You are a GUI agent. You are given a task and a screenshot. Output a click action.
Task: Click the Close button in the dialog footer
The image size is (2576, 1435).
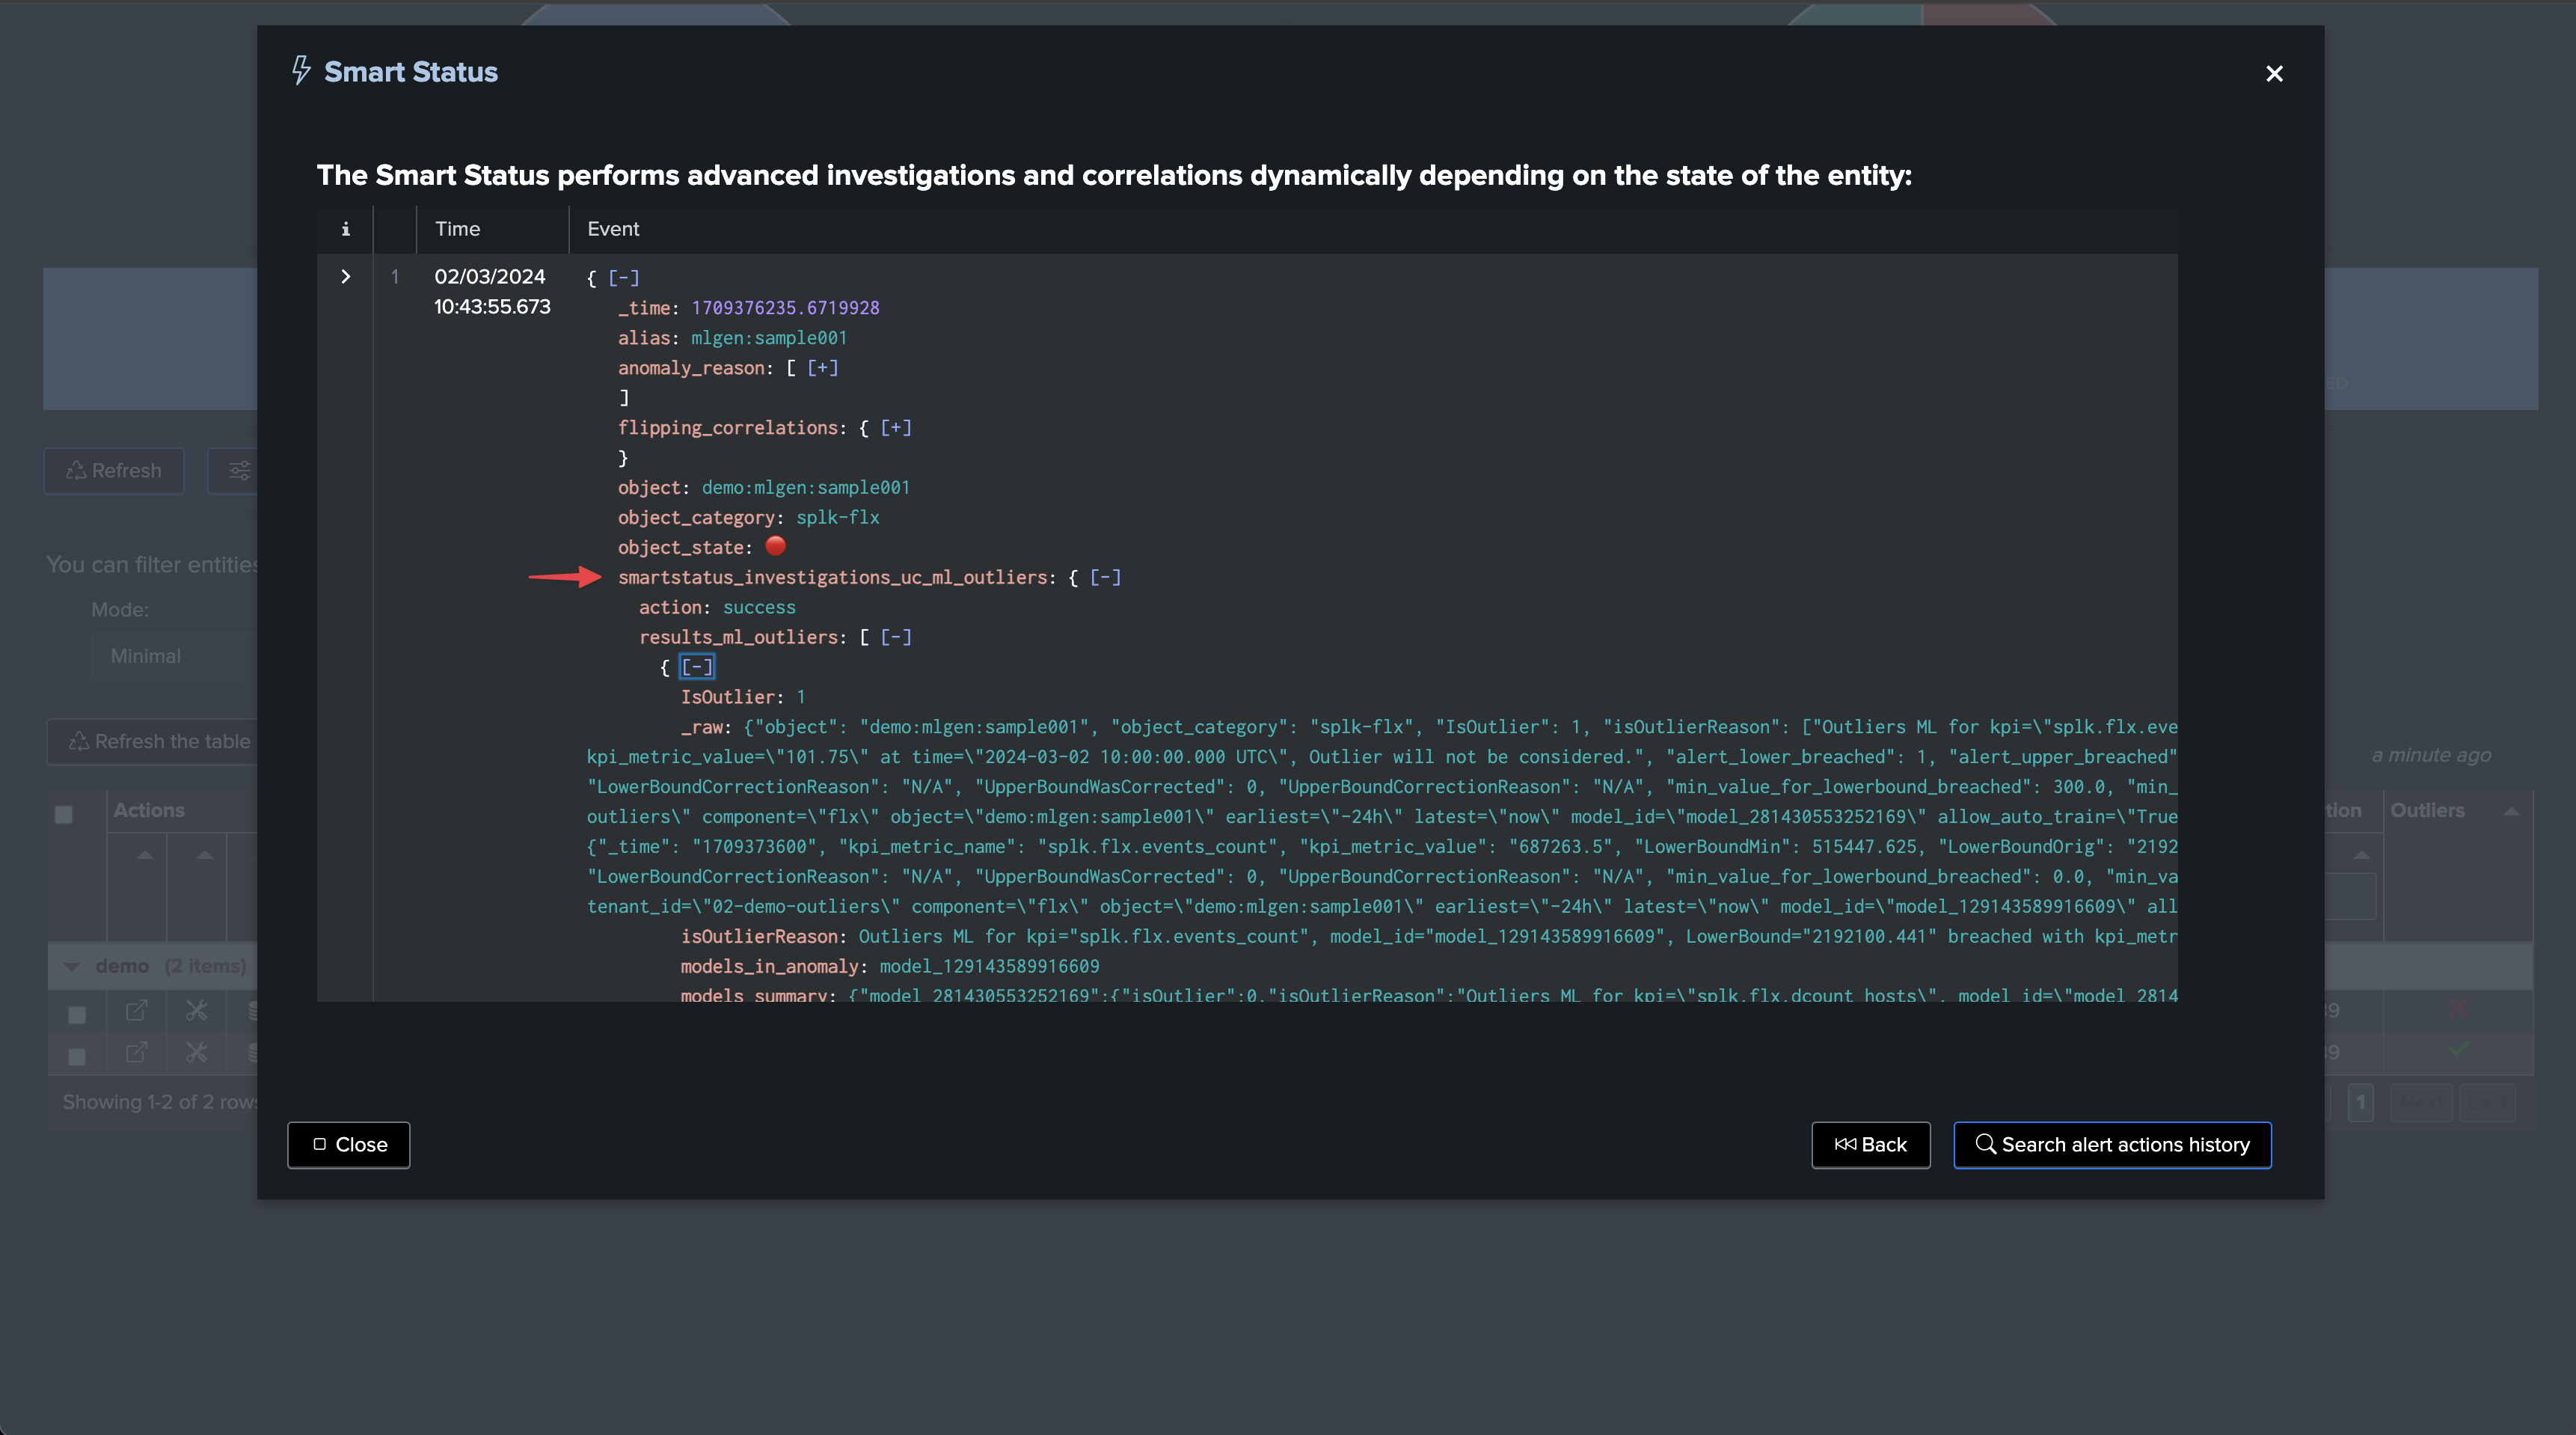pyautogui.click(x=348, y=1145)
